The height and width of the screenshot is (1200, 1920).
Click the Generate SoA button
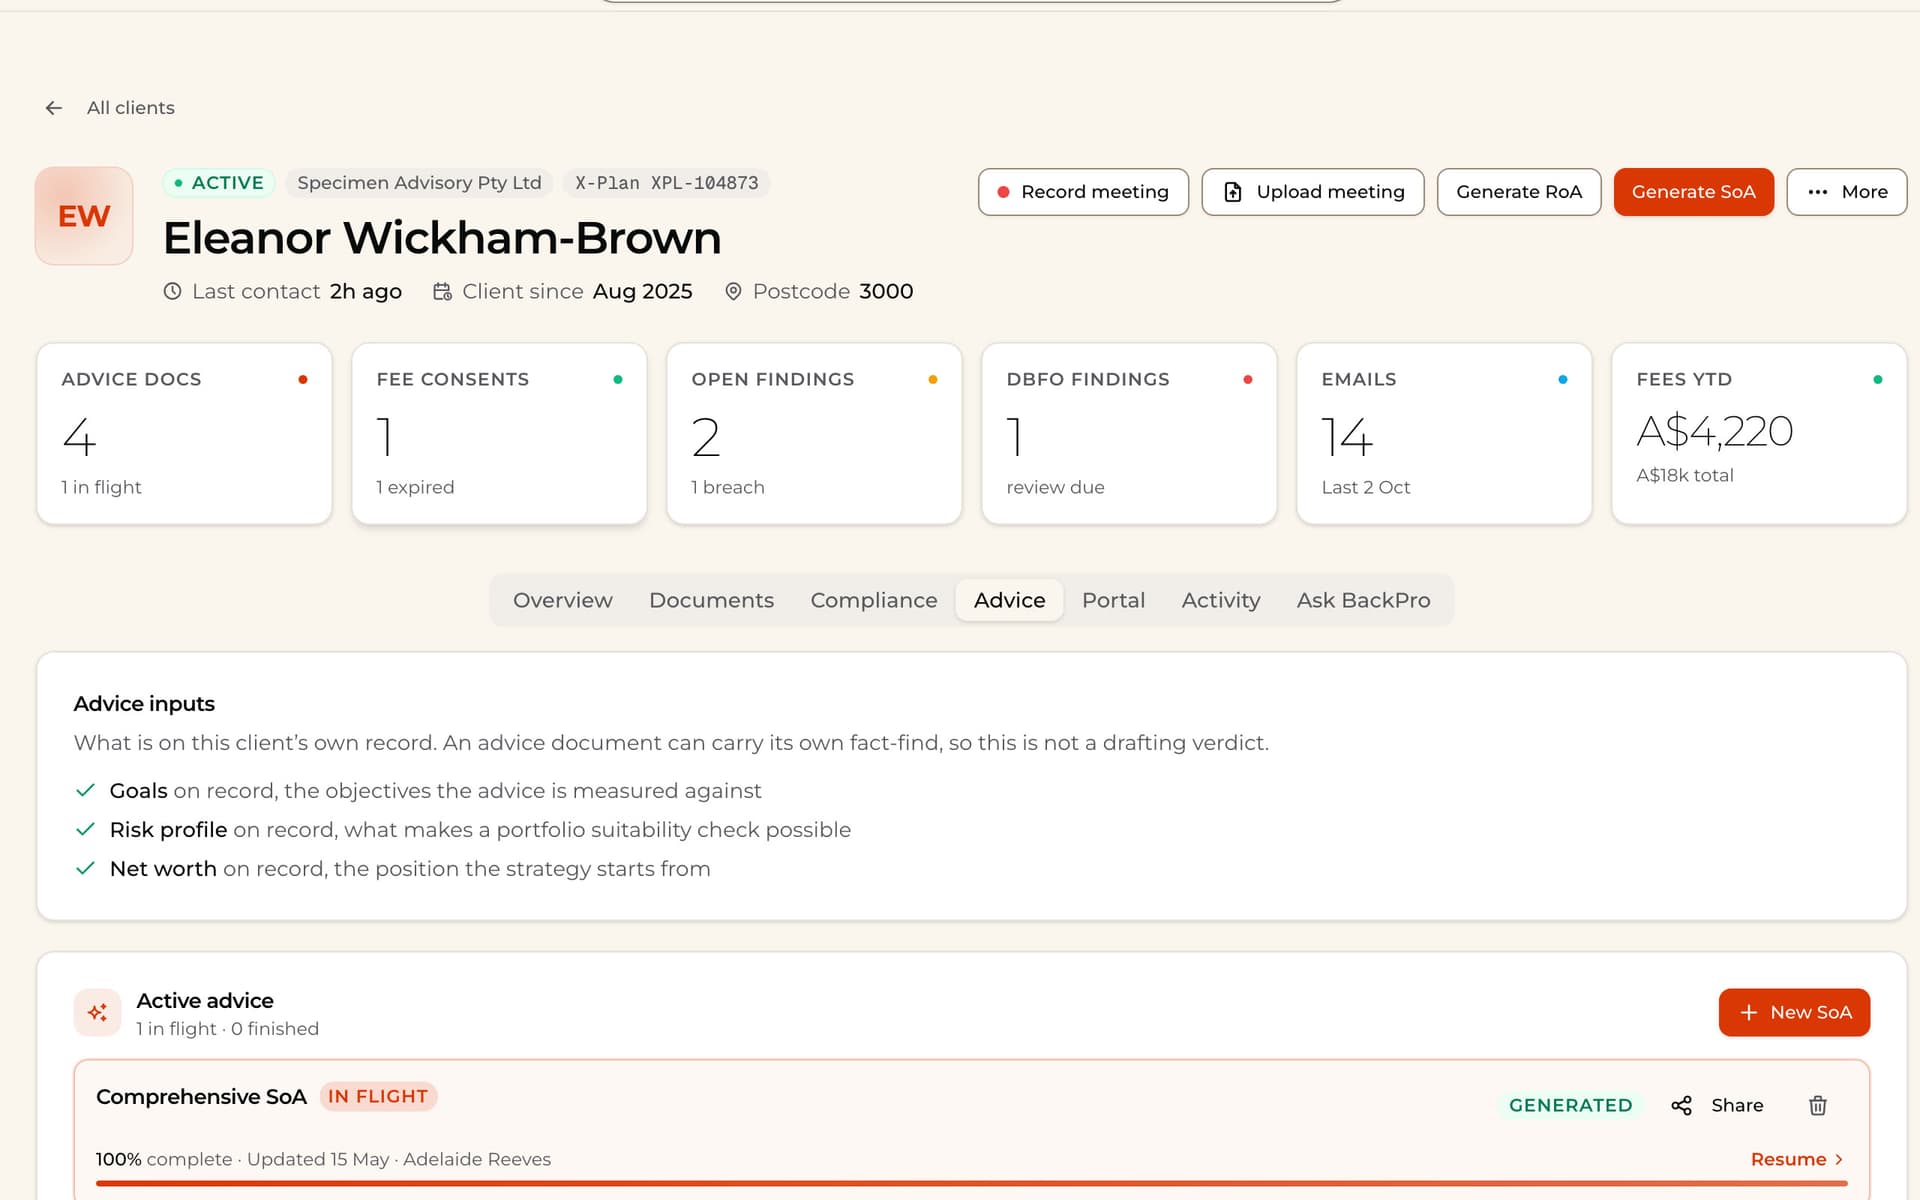(1694, 192)
